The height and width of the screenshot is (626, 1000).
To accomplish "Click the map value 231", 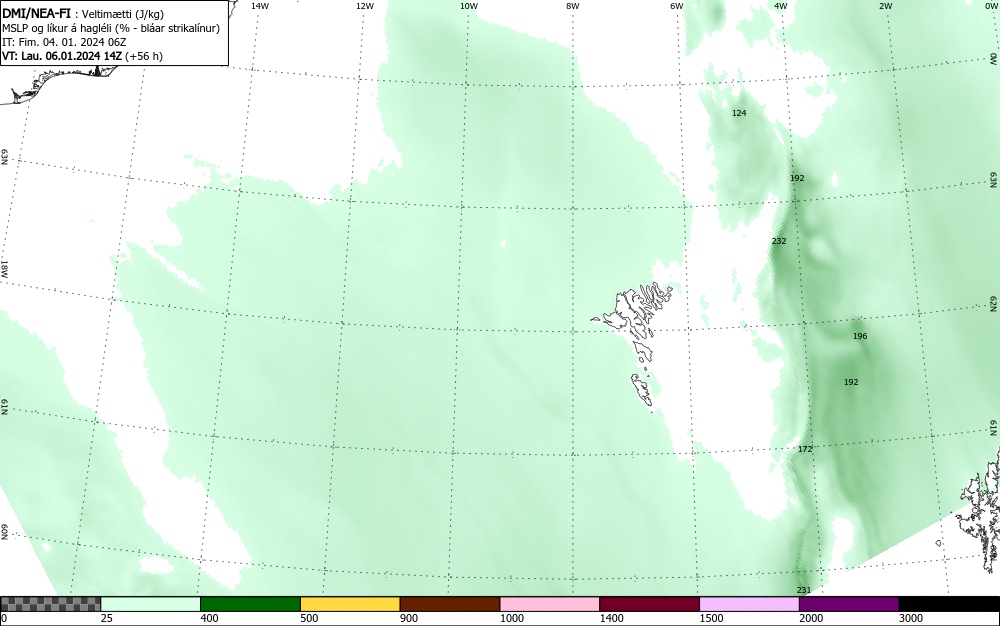I will [x=804, y=590].
